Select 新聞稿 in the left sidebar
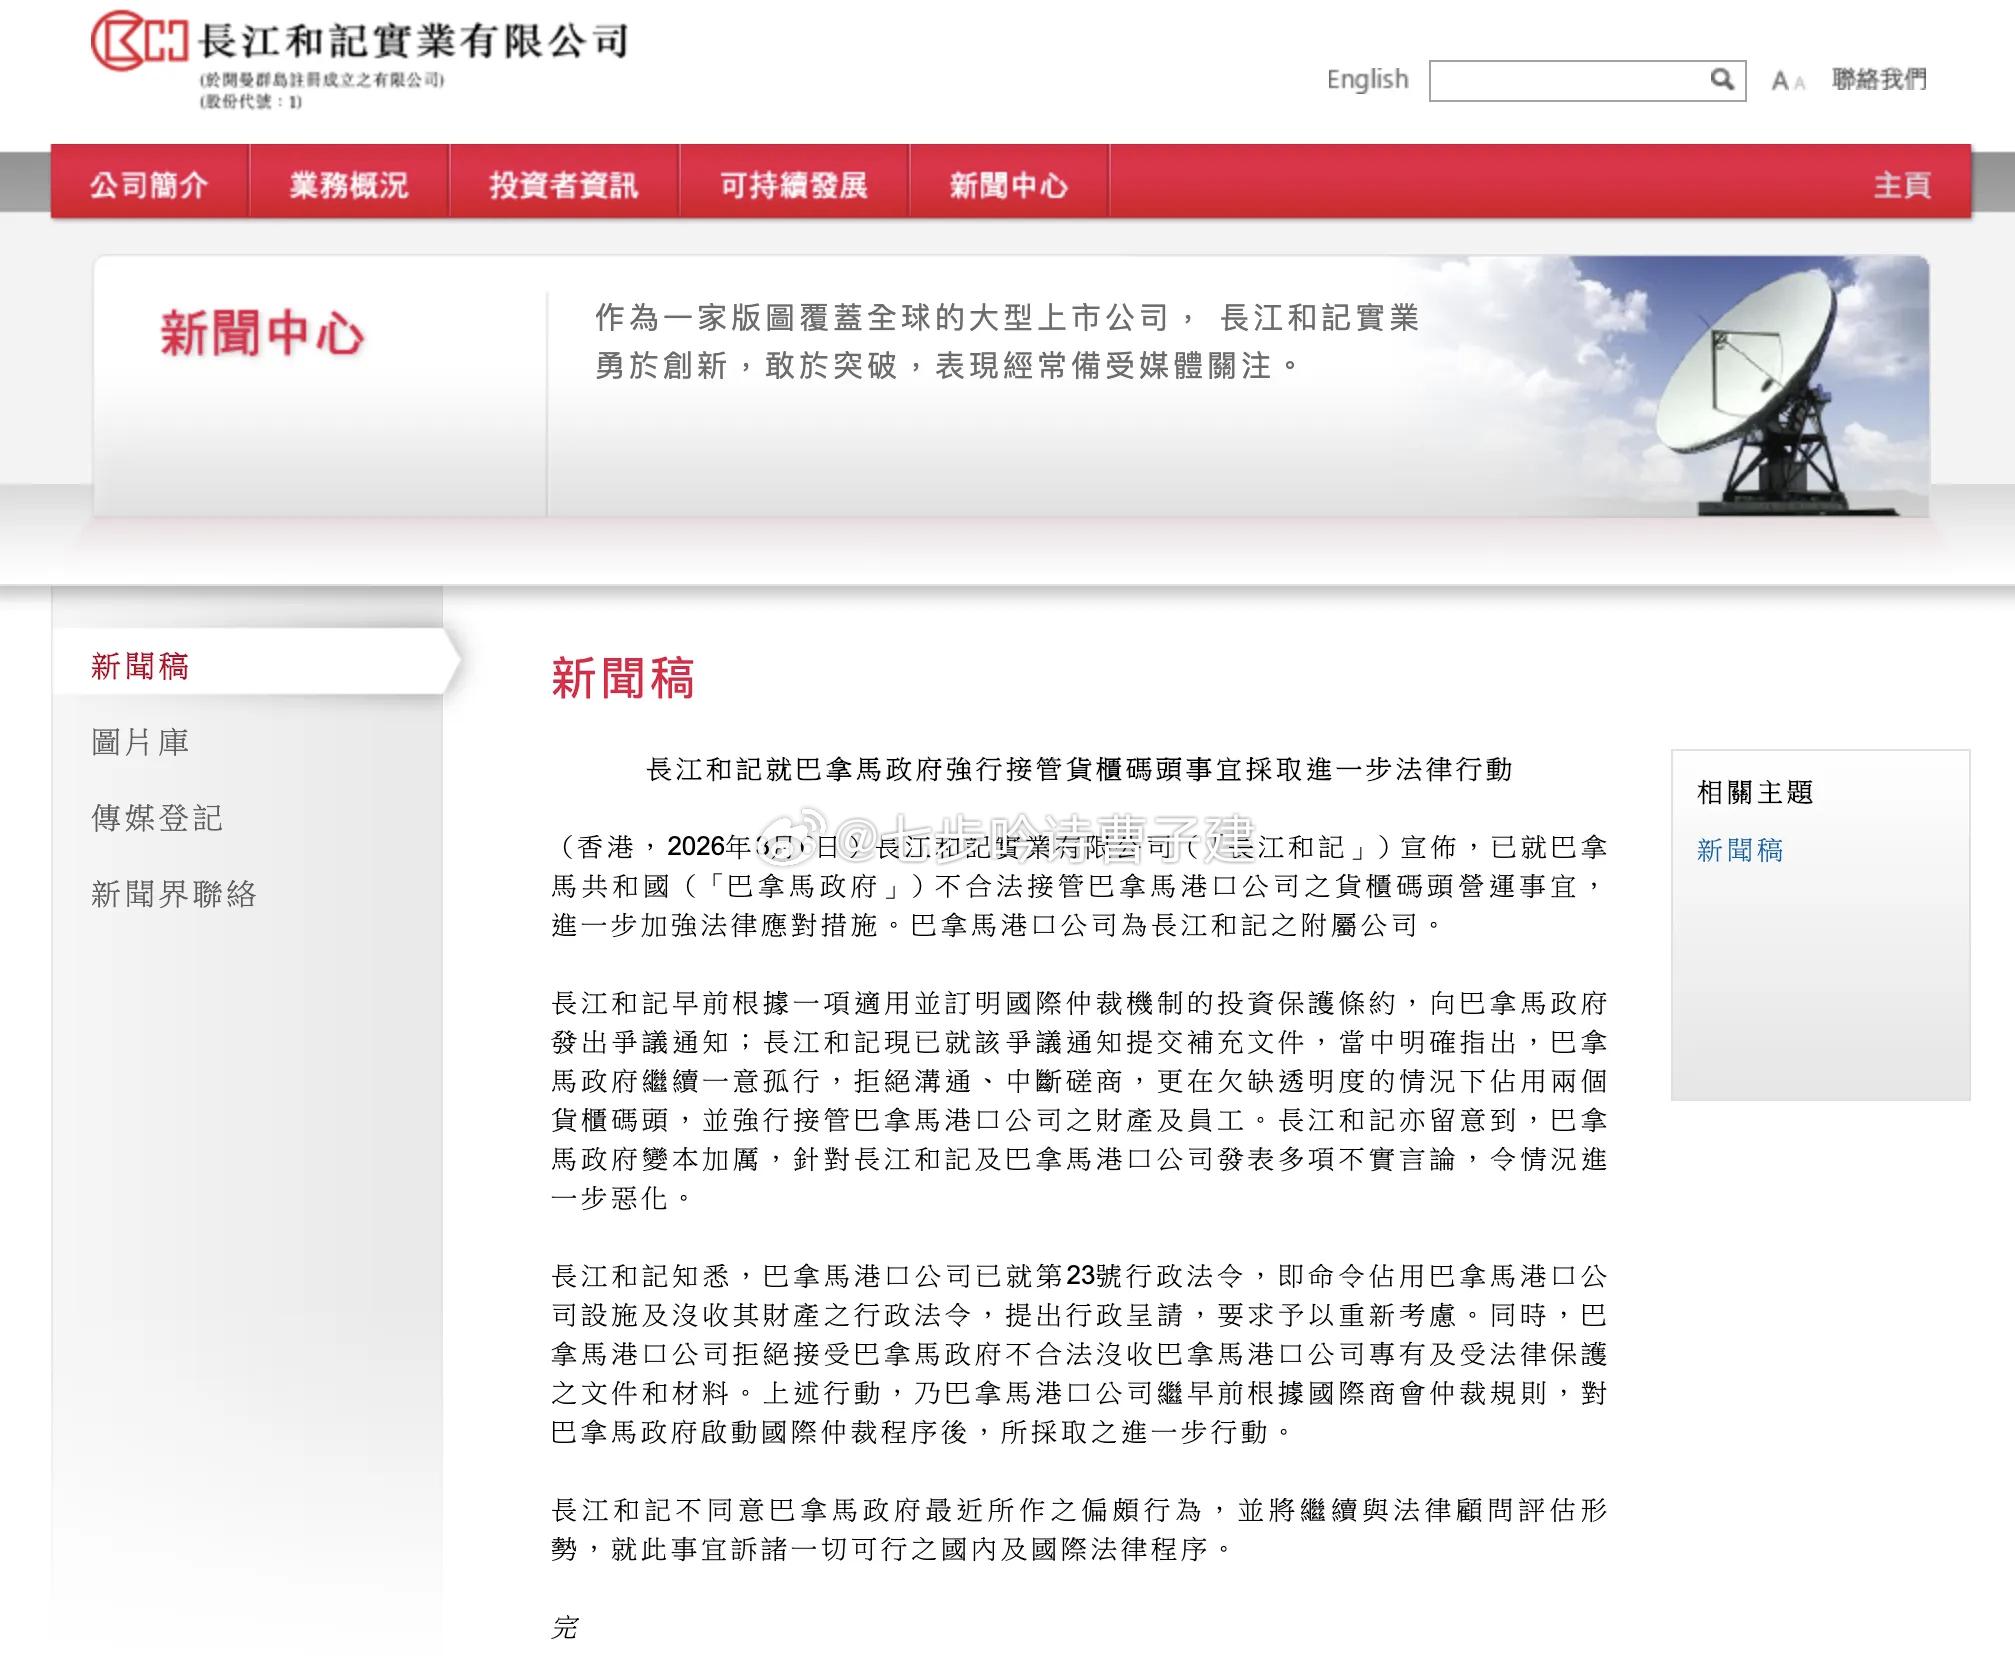Viewport: 2015px width, 1674px height. [138, 666]
